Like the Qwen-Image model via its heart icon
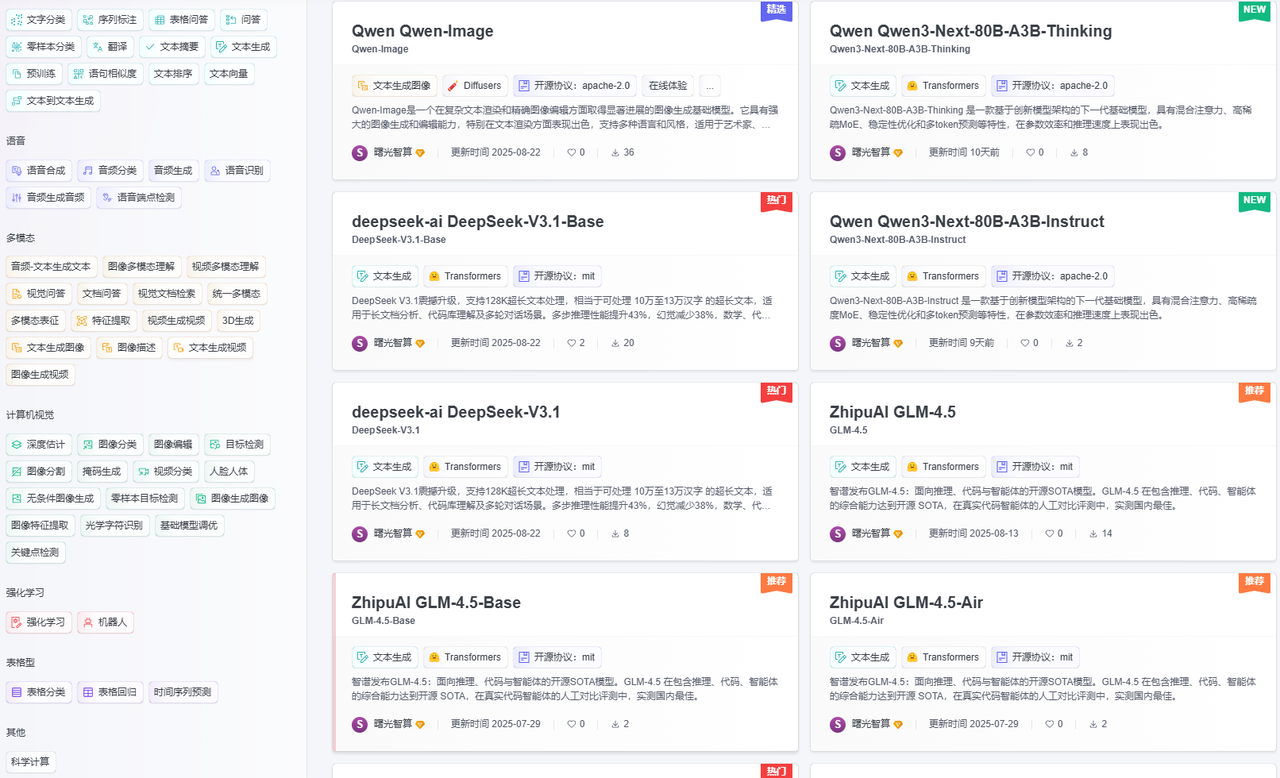 (x=572, y=153)
